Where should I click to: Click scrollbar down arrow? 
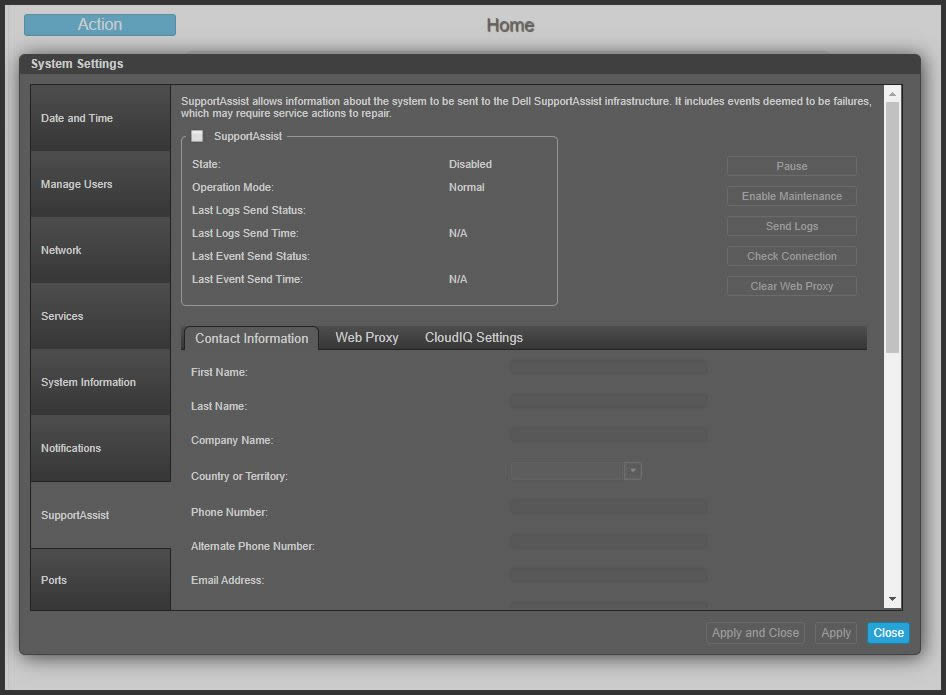tap(892, 599)
